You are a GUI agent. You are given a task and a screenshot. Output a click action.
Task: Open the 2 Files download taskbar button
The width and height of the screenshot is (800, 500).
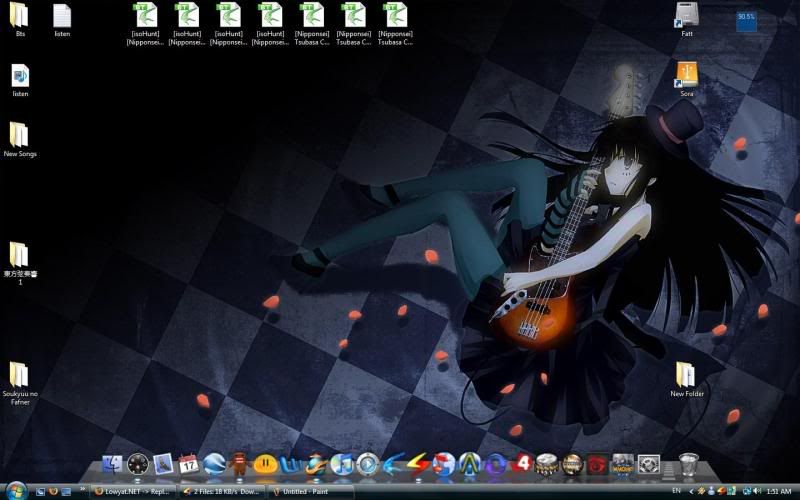click(x=222, y=491)
